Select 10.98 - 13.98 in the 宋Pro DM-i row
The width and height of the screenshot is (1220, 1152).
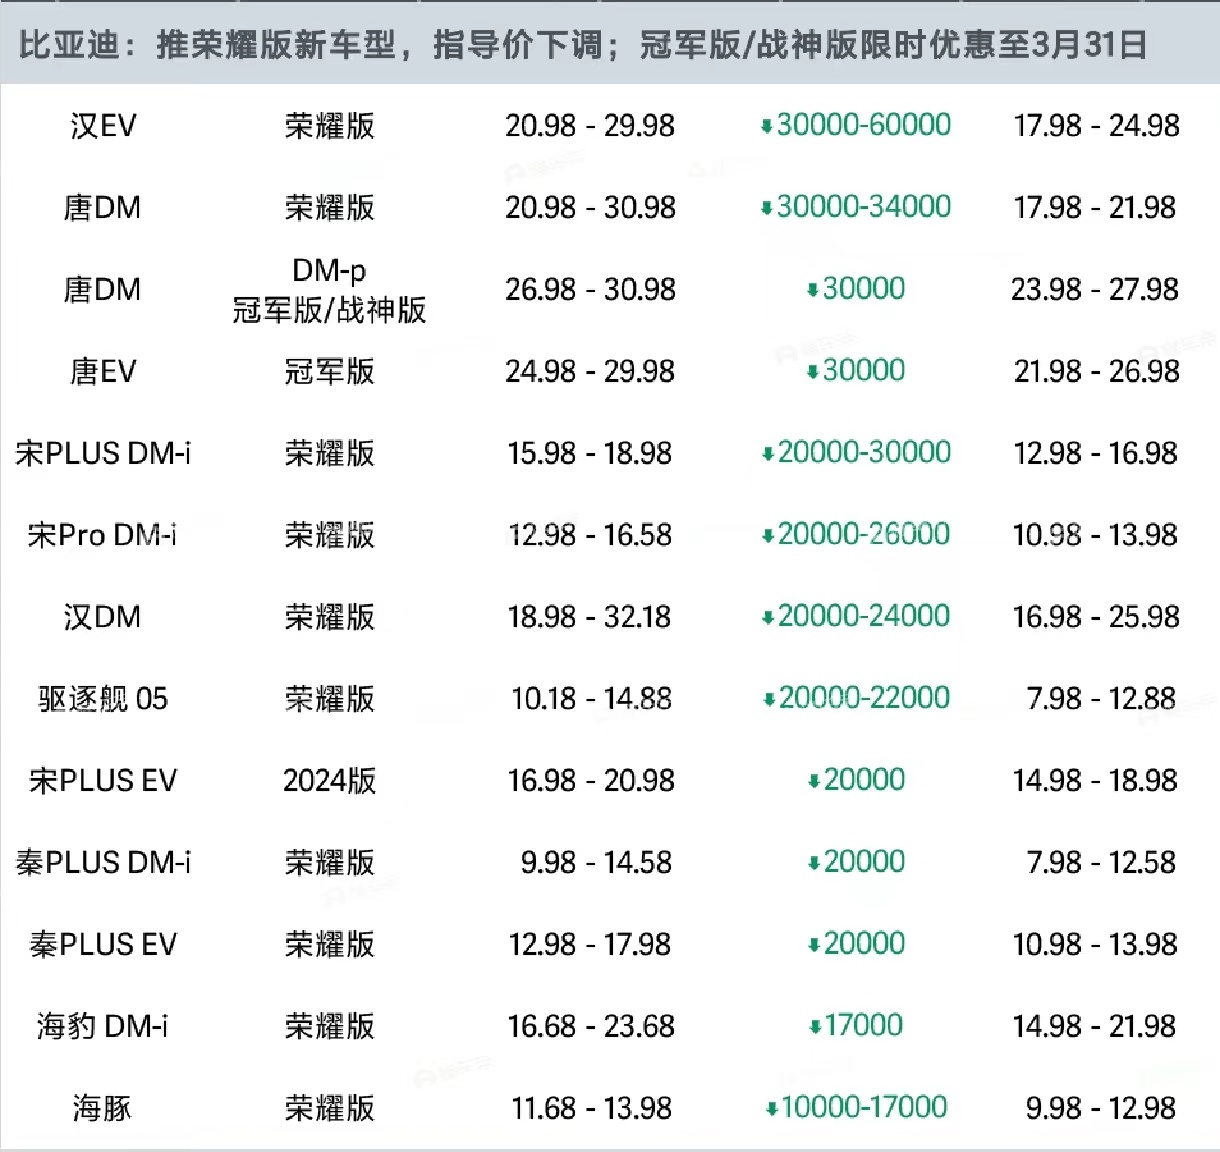pos(1096,536)
